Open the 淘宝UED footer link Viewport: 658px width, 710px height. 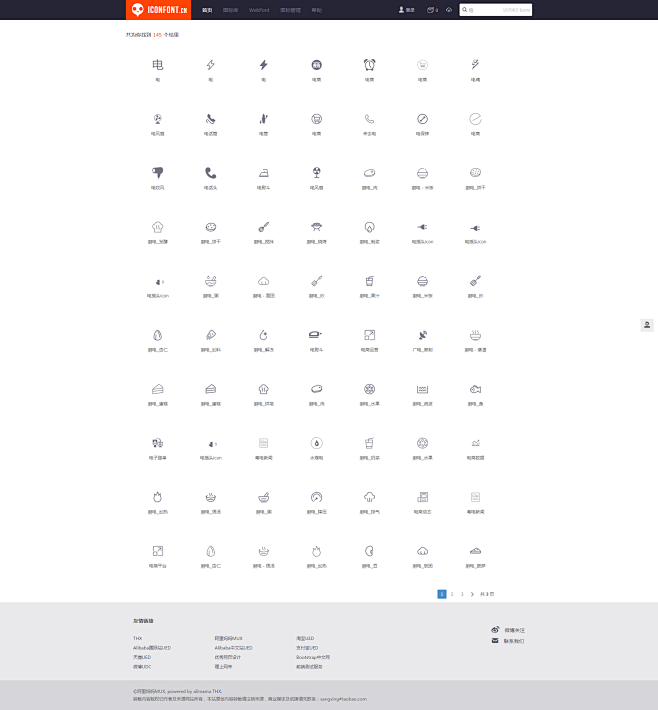point(305,638)
